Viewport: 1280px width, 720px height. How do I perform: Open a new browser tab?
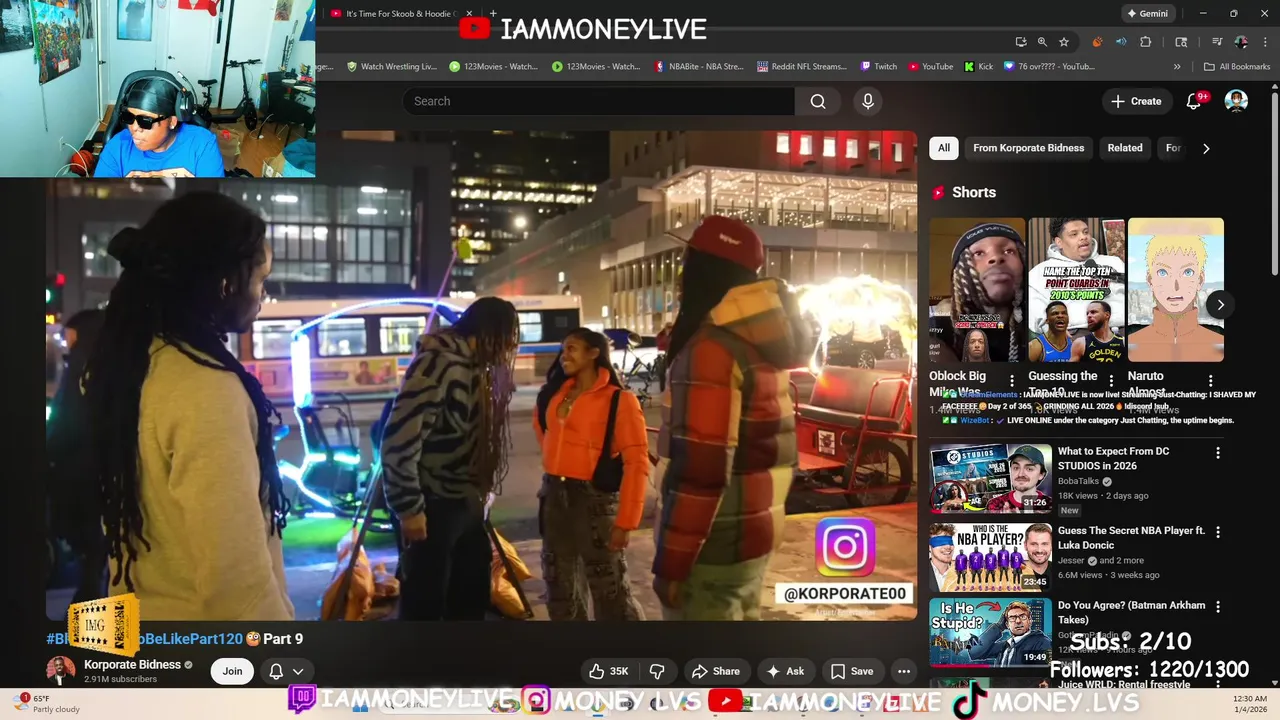(492, 14)
